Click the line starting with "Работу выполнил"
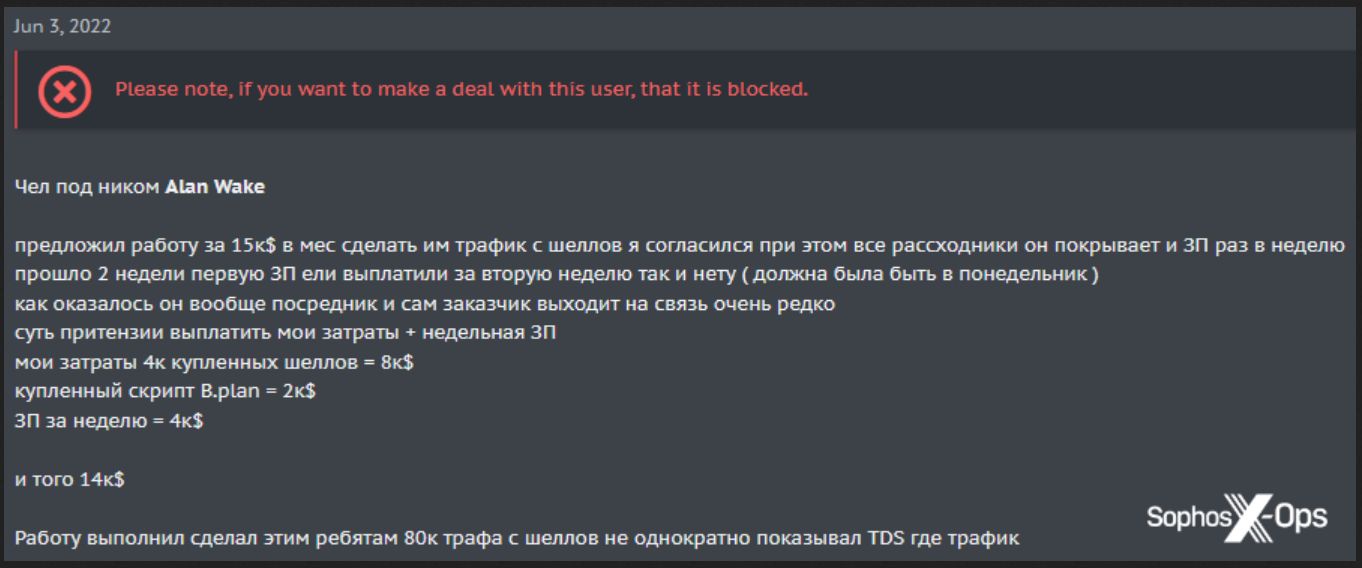This screenshot has width=1362, height=568. [517, 538]
